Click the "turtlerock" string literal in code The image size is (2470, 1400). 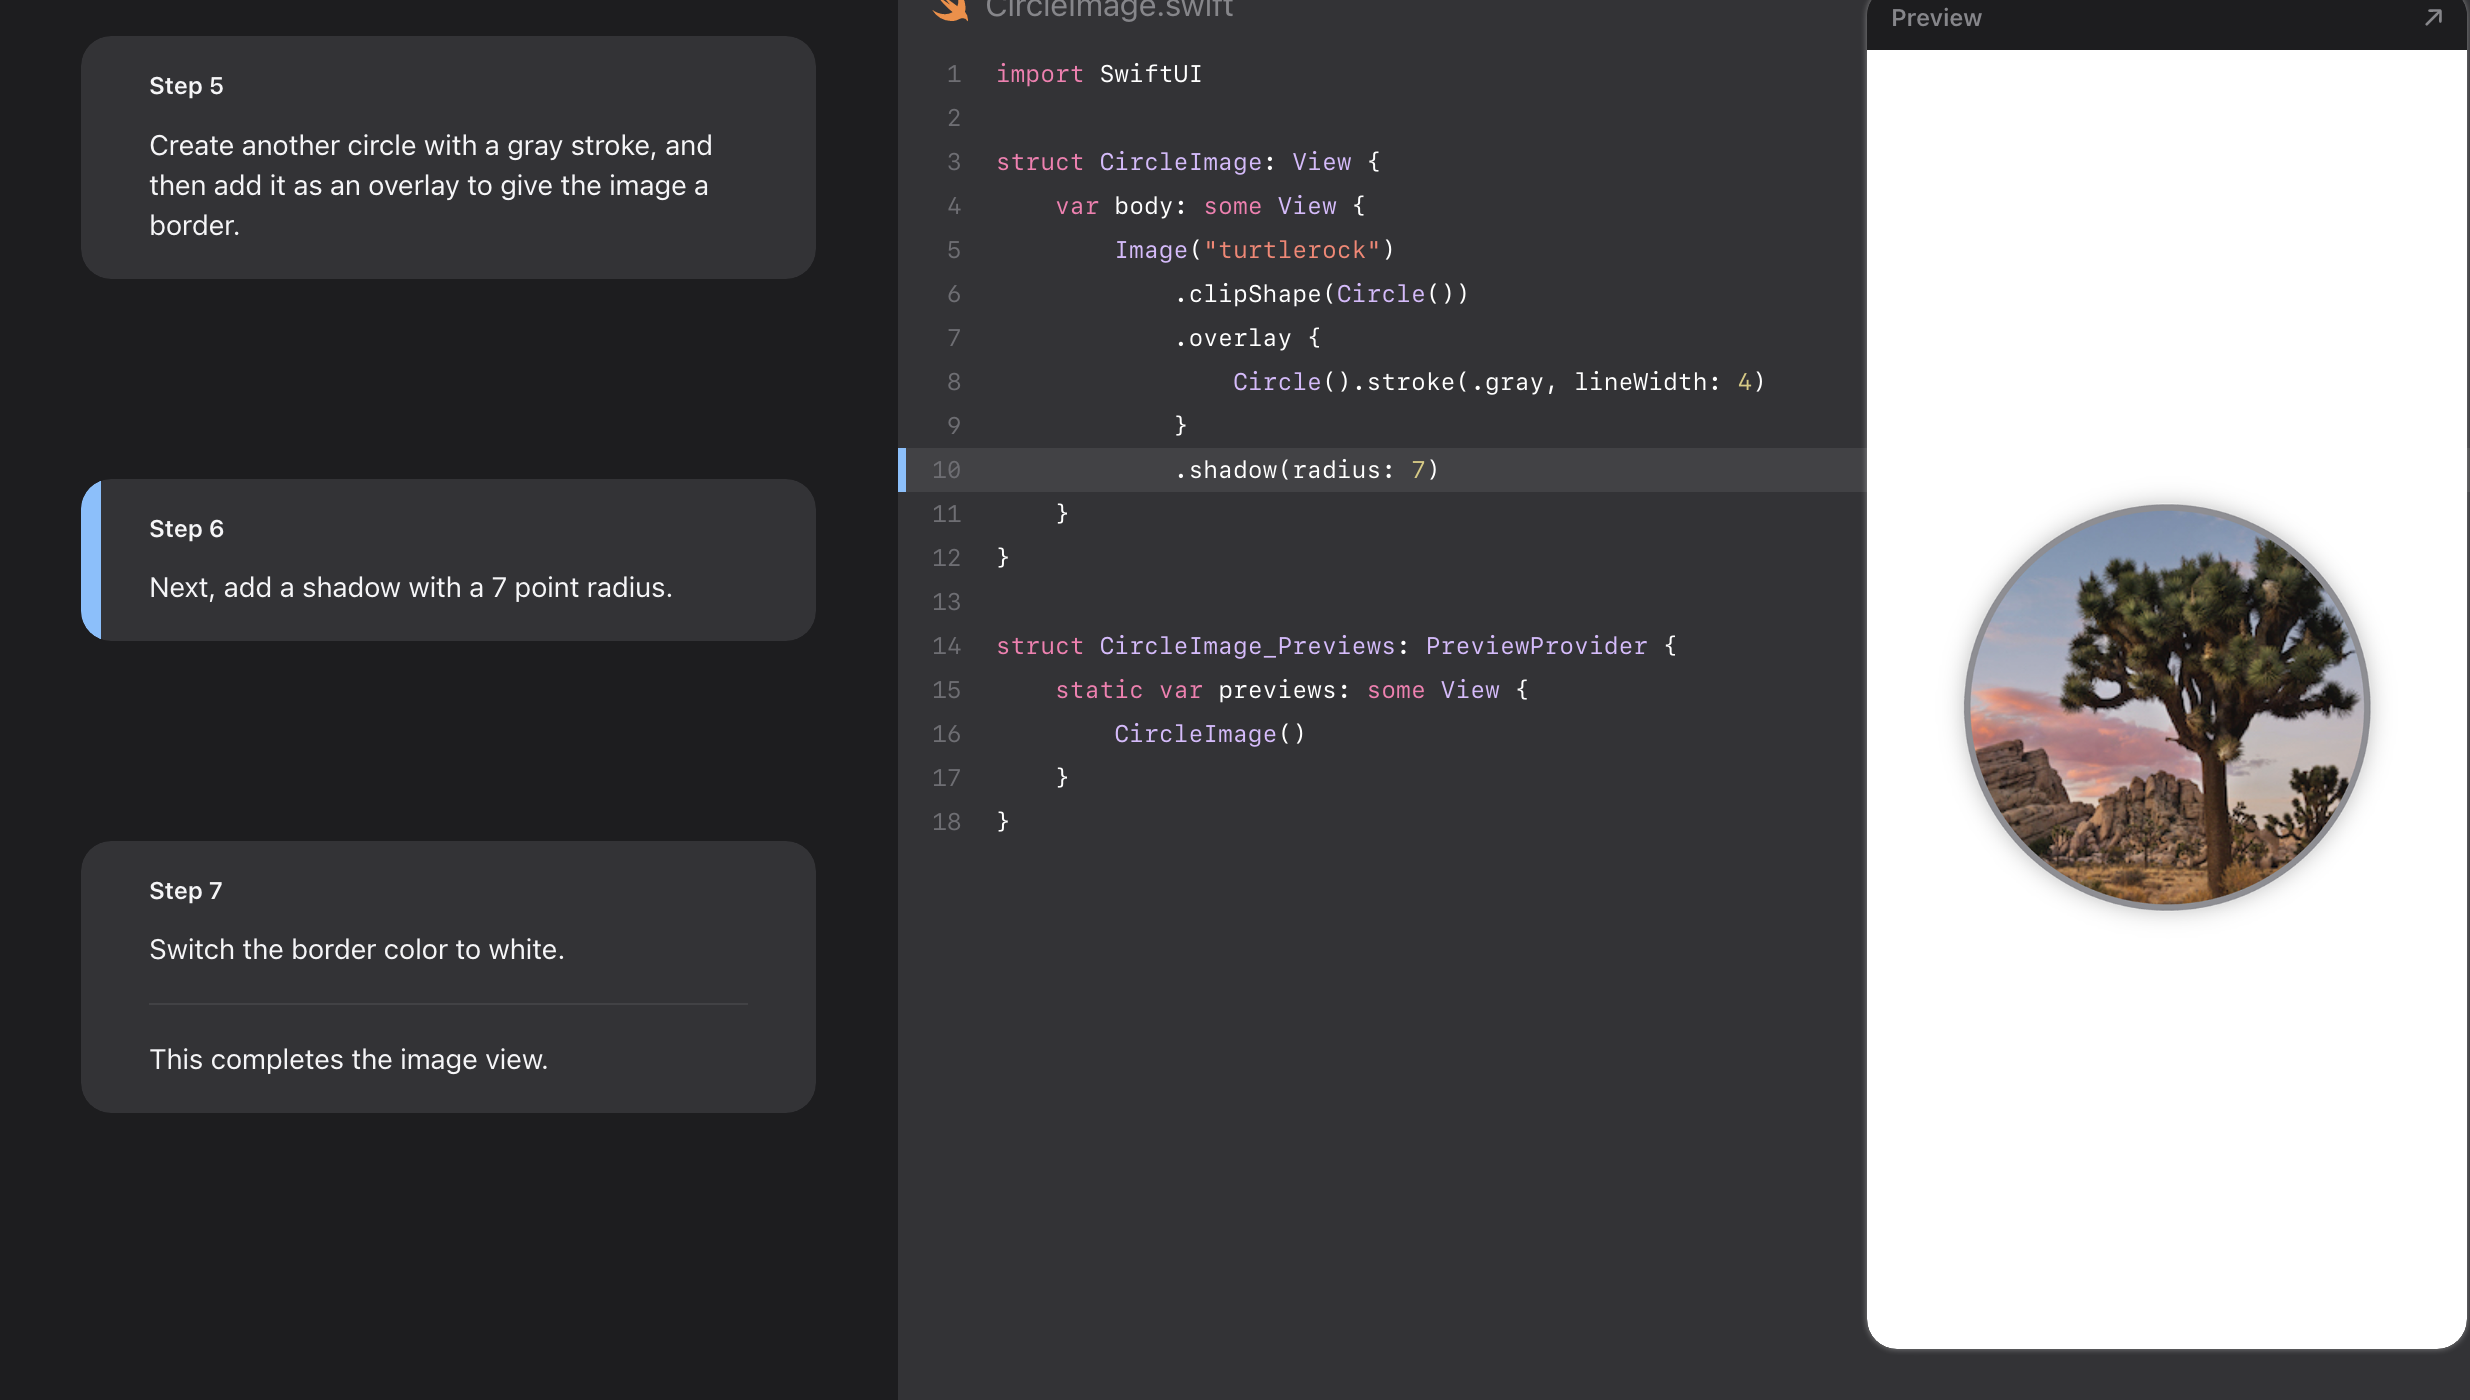(x=1291, y=250)
